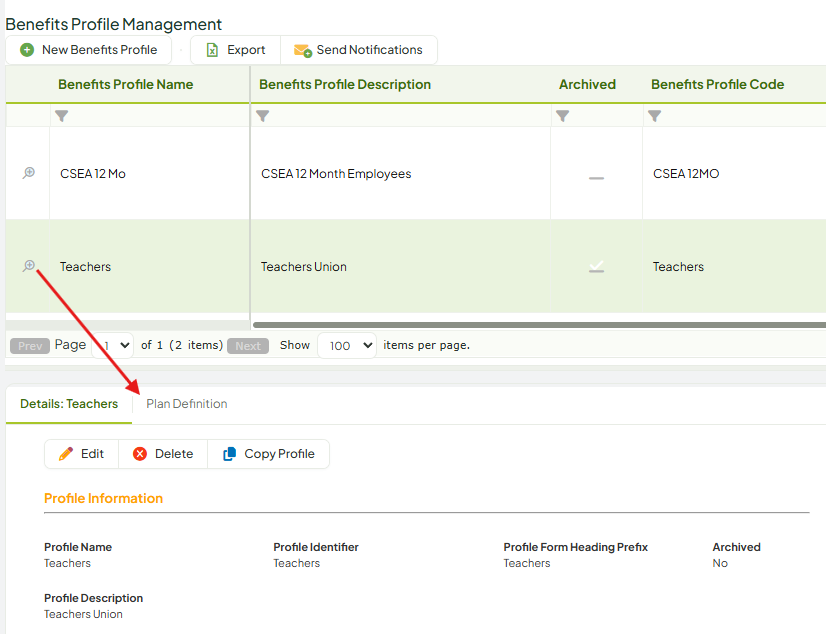Click the Prev page button
Image resolution: width=826 pixels, height=634 pixels.
[x=30, y=345]
